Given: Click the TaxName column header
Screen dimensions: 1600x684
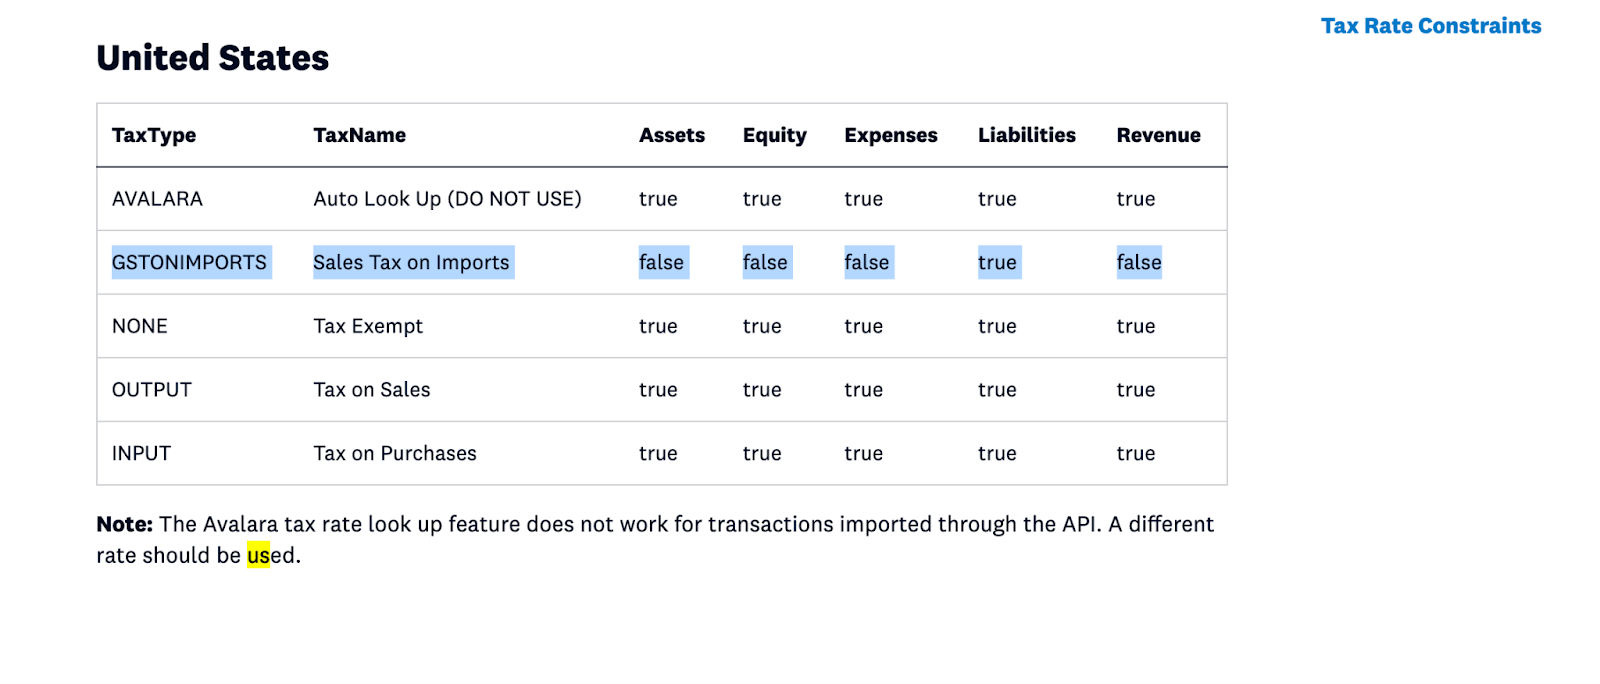Looking at the screenshot, I should click(359, 135).
